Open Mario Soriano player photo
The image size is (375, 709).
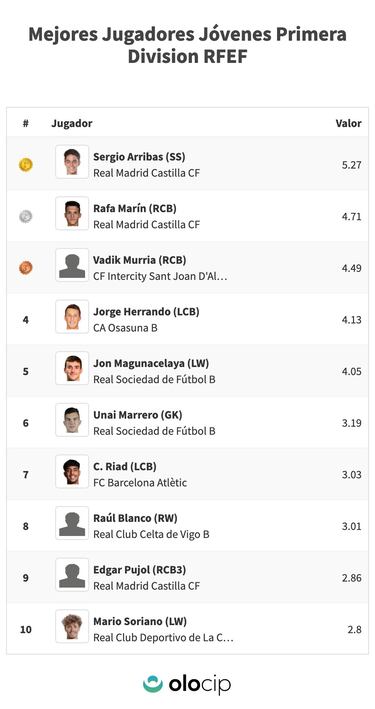(x=72, y=626)
